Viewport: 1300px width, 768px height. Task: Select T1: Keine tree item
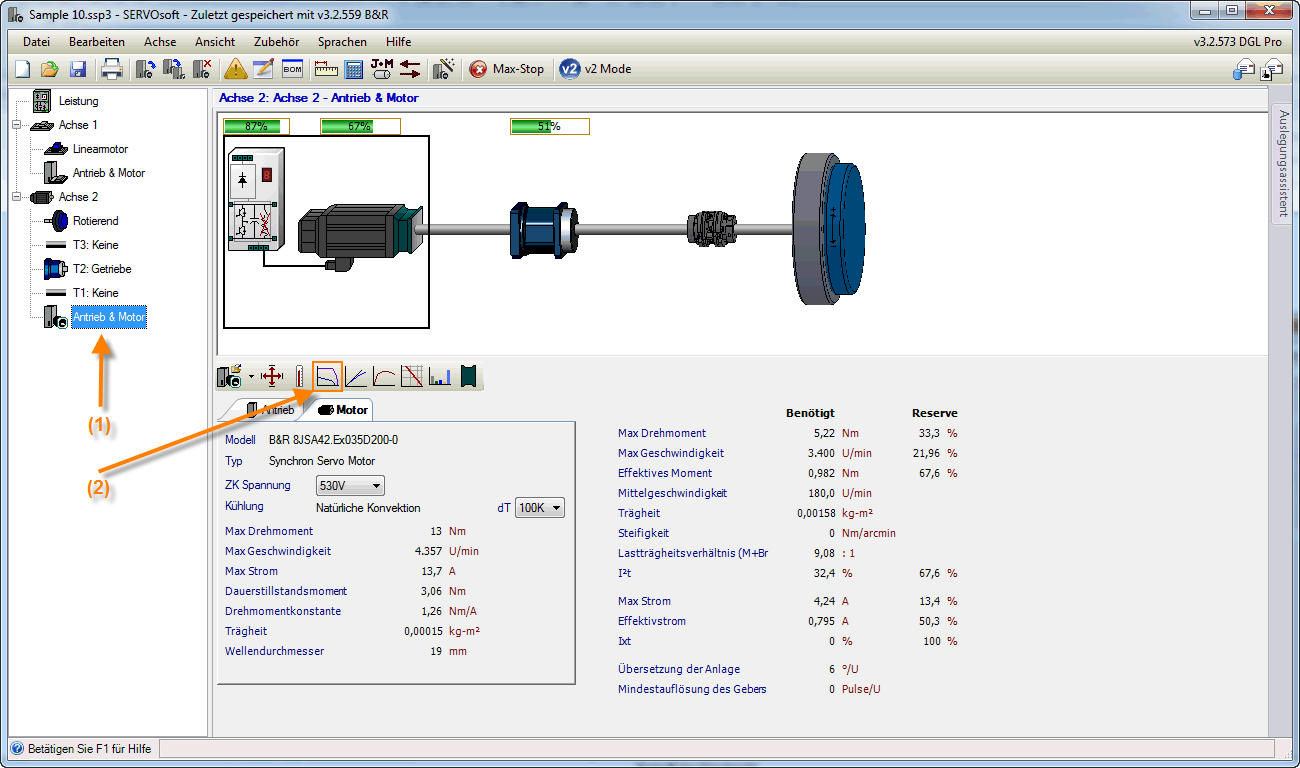coord(95,293)
